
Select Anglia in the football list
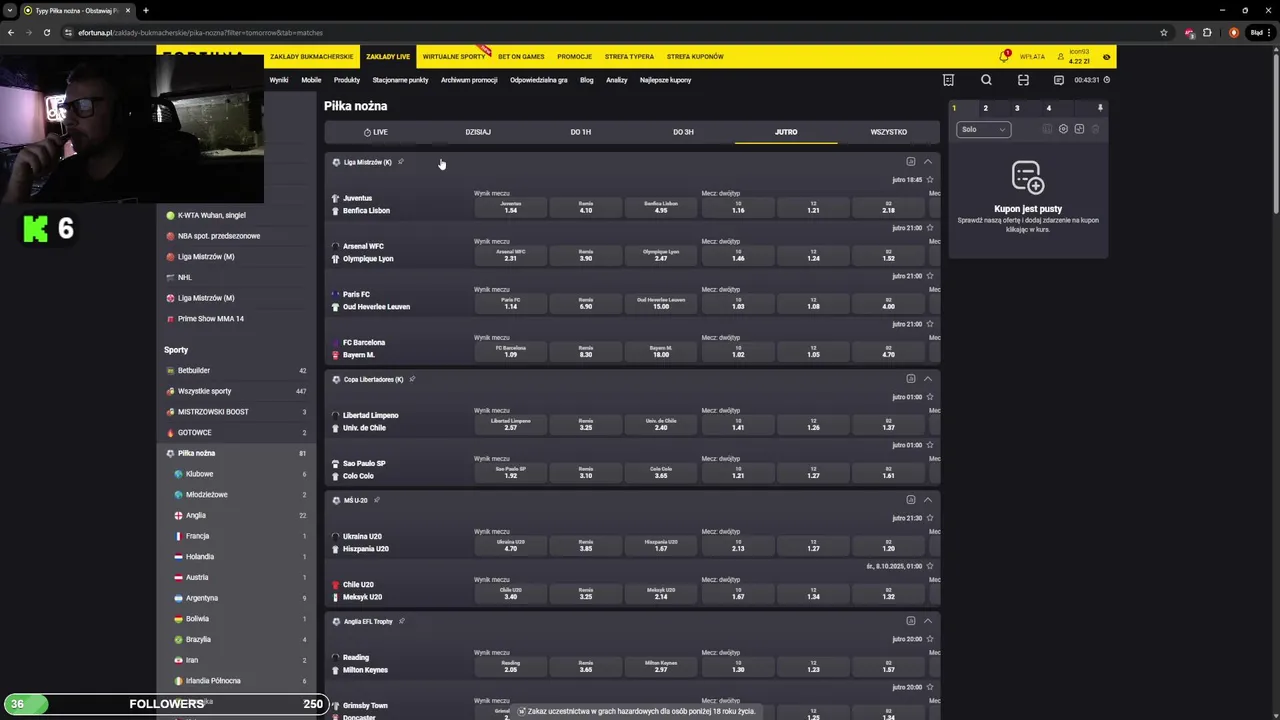236,515
